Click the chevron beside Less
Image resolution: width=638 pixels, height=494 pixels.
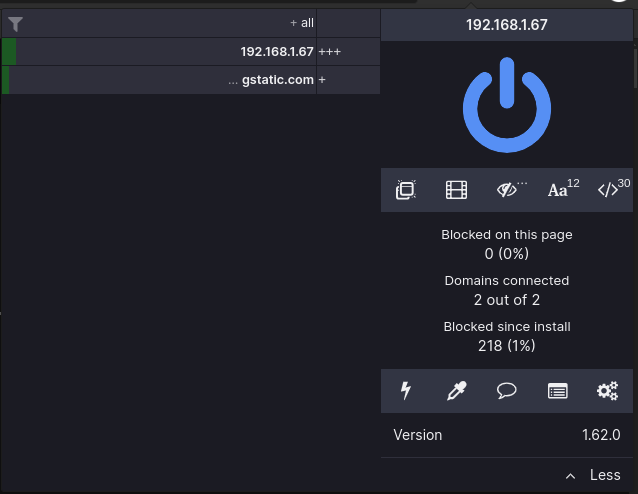tap(570, 476)
